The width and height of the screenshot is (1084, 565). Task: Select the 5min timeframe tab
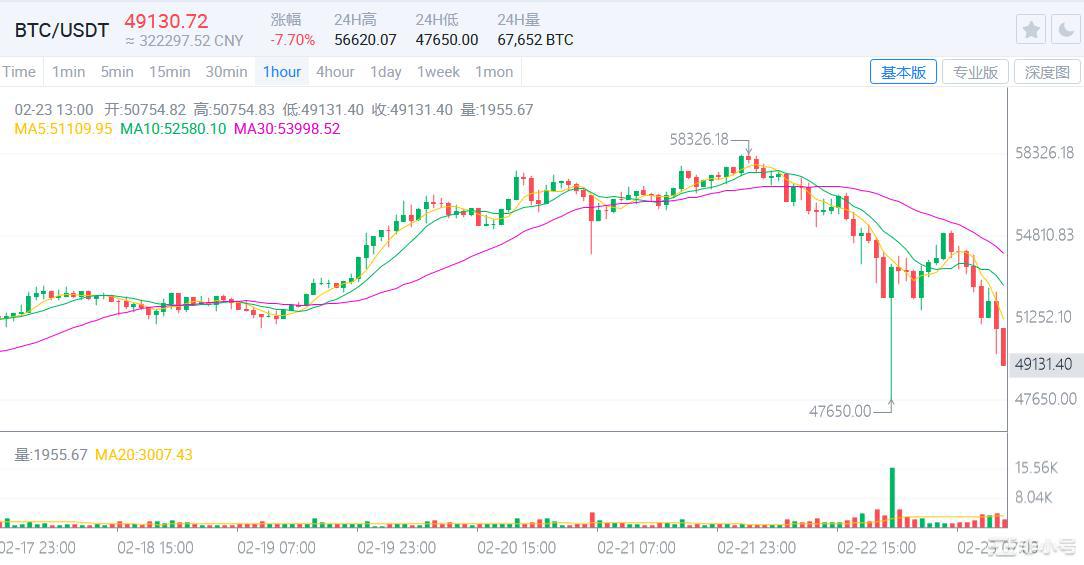coord(117,72)
